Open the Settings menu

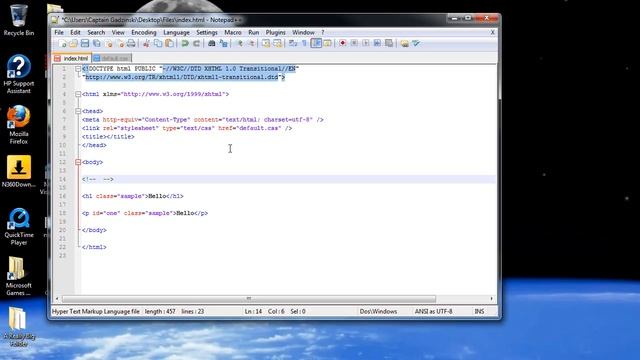(207, 32)
